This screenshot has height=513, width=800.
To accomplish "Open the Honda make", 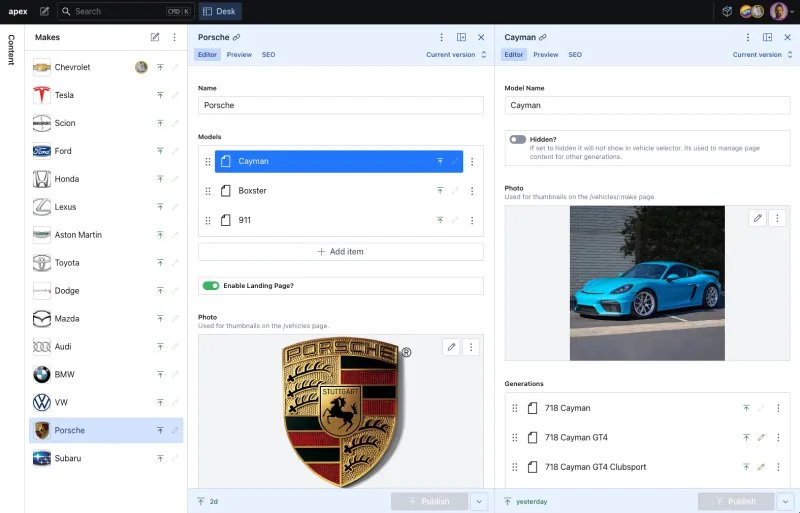I will click(x=106, y=179).
